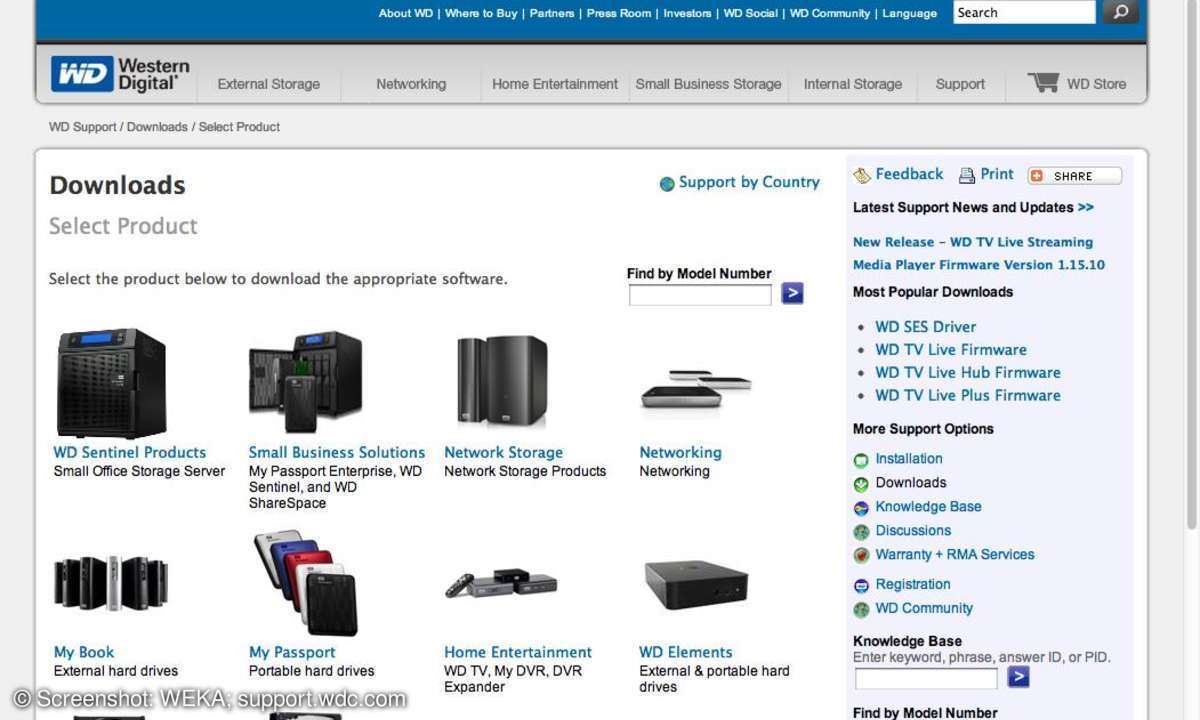Image resolution: width=1200 pixels, height=720 pixels.
Task: Select the My Passport drives image
Action: click(x=303, y=583)
